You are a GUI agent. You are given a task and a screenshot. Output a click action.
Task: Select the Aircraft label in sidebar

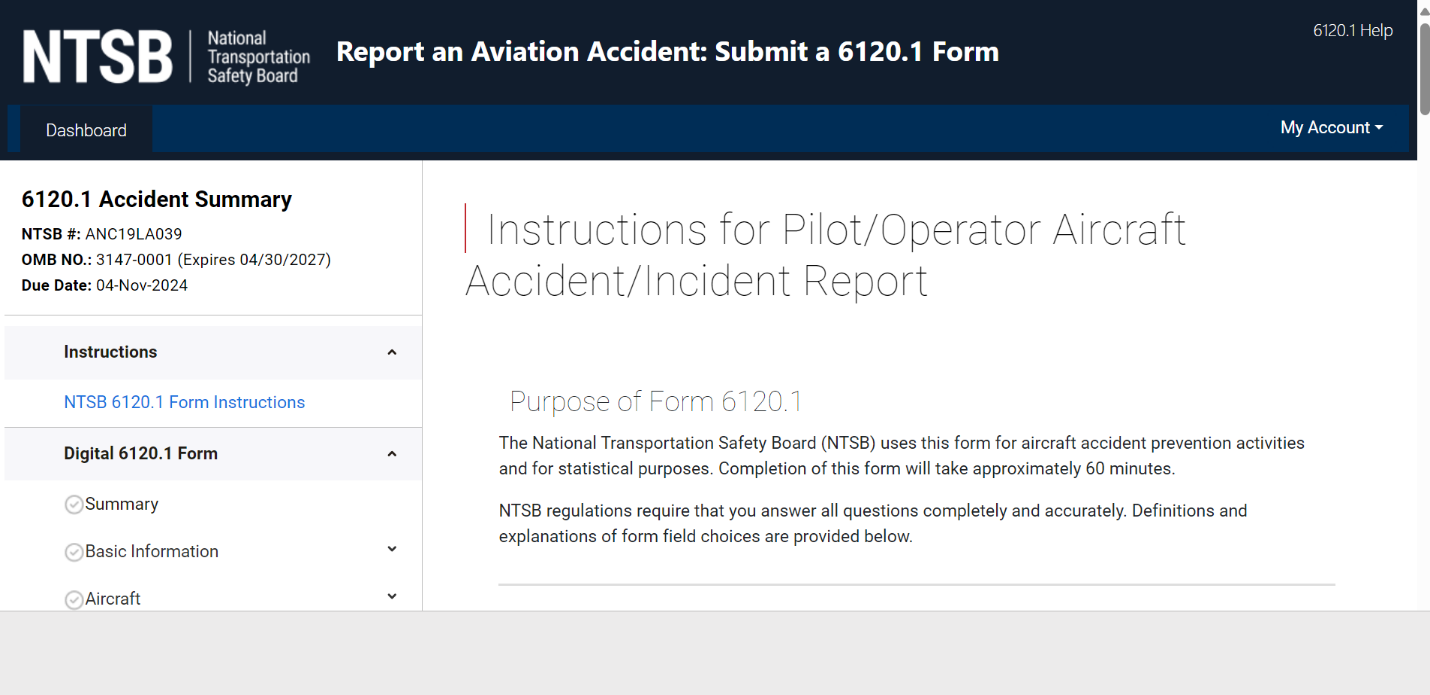click(x=113, y=598)
